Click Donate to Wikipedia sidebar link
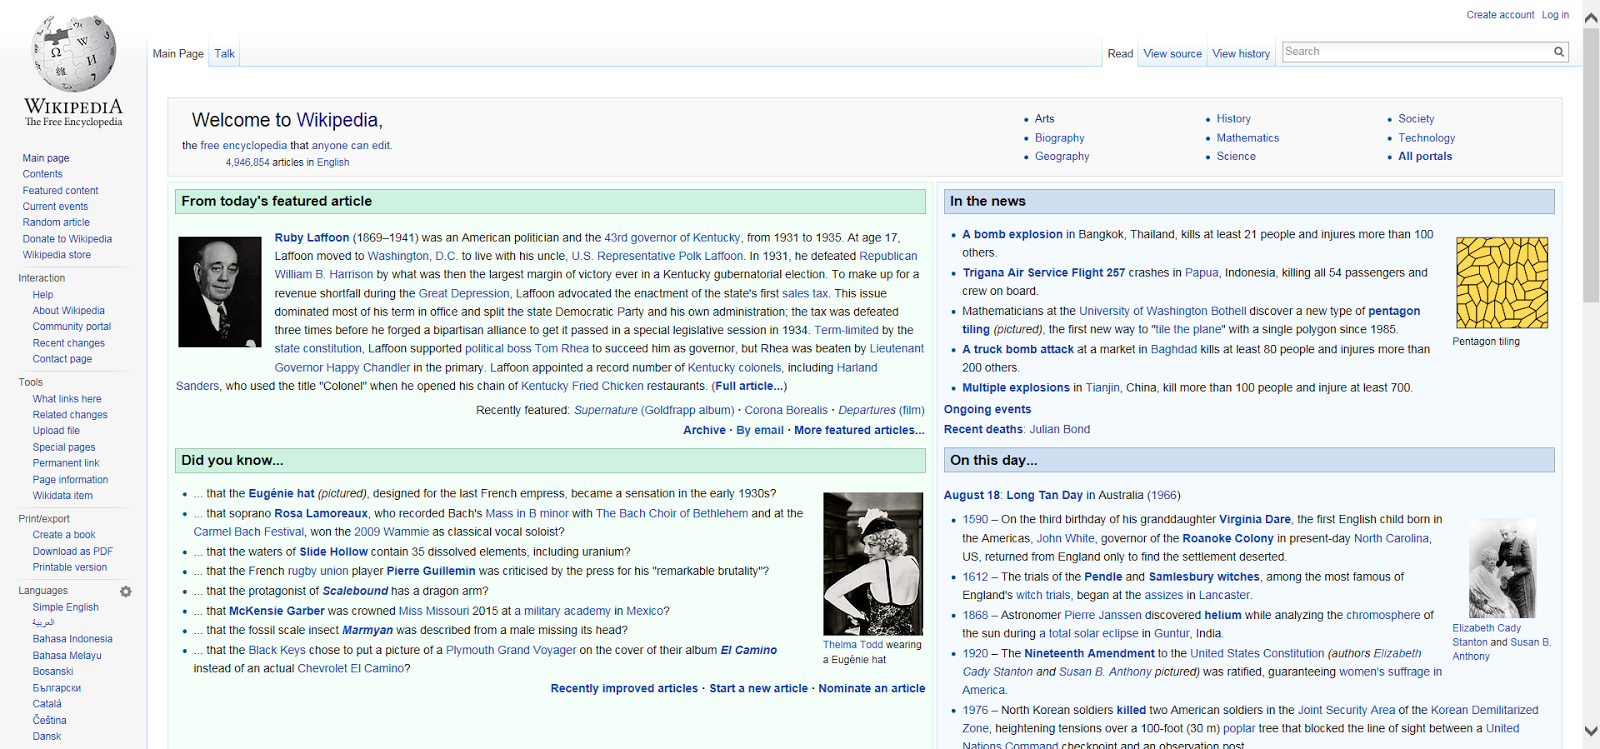1600x749 pixels. pos(67,239)
